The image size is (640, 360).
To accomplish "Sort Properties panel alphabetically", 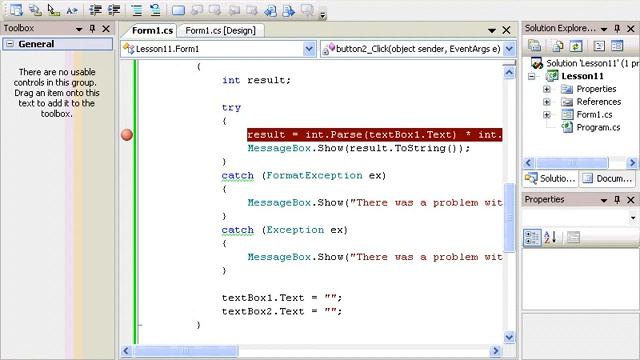I will [x=550, y=237].
